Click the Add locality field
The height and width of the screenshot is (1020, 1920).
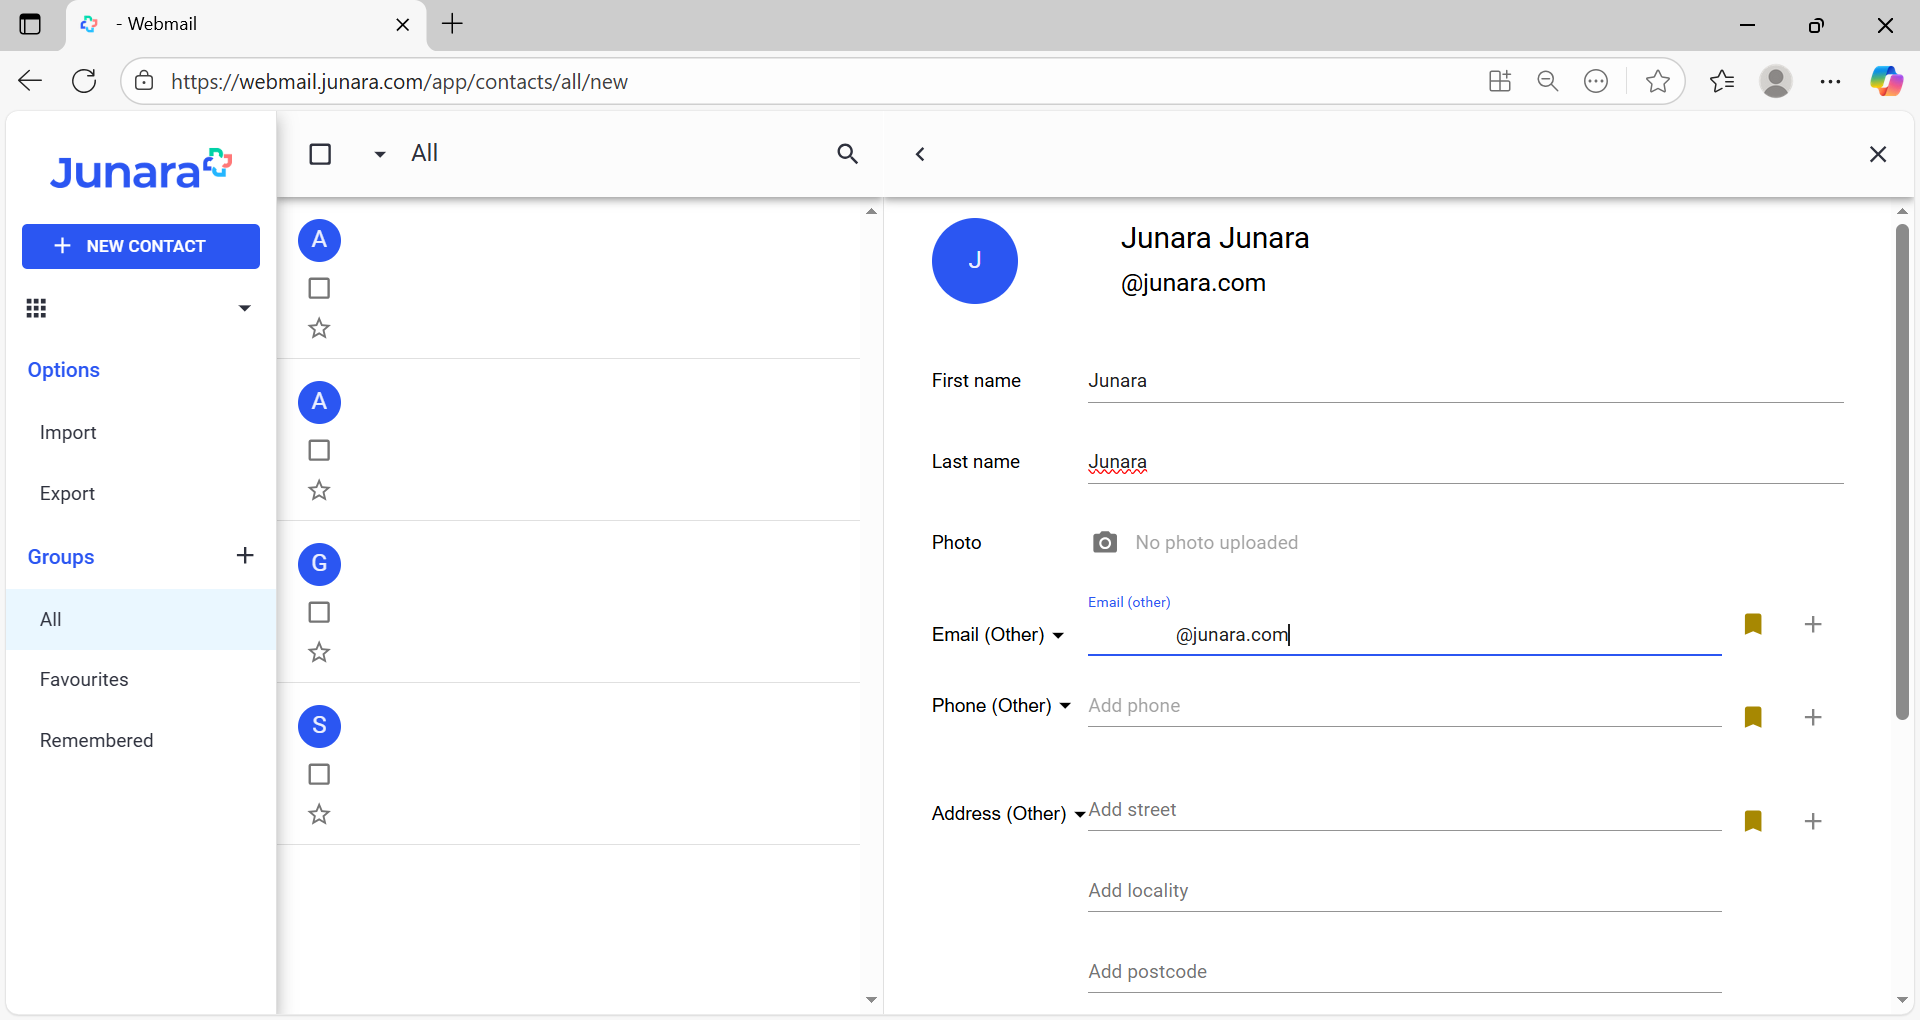tap(1404, 891)
